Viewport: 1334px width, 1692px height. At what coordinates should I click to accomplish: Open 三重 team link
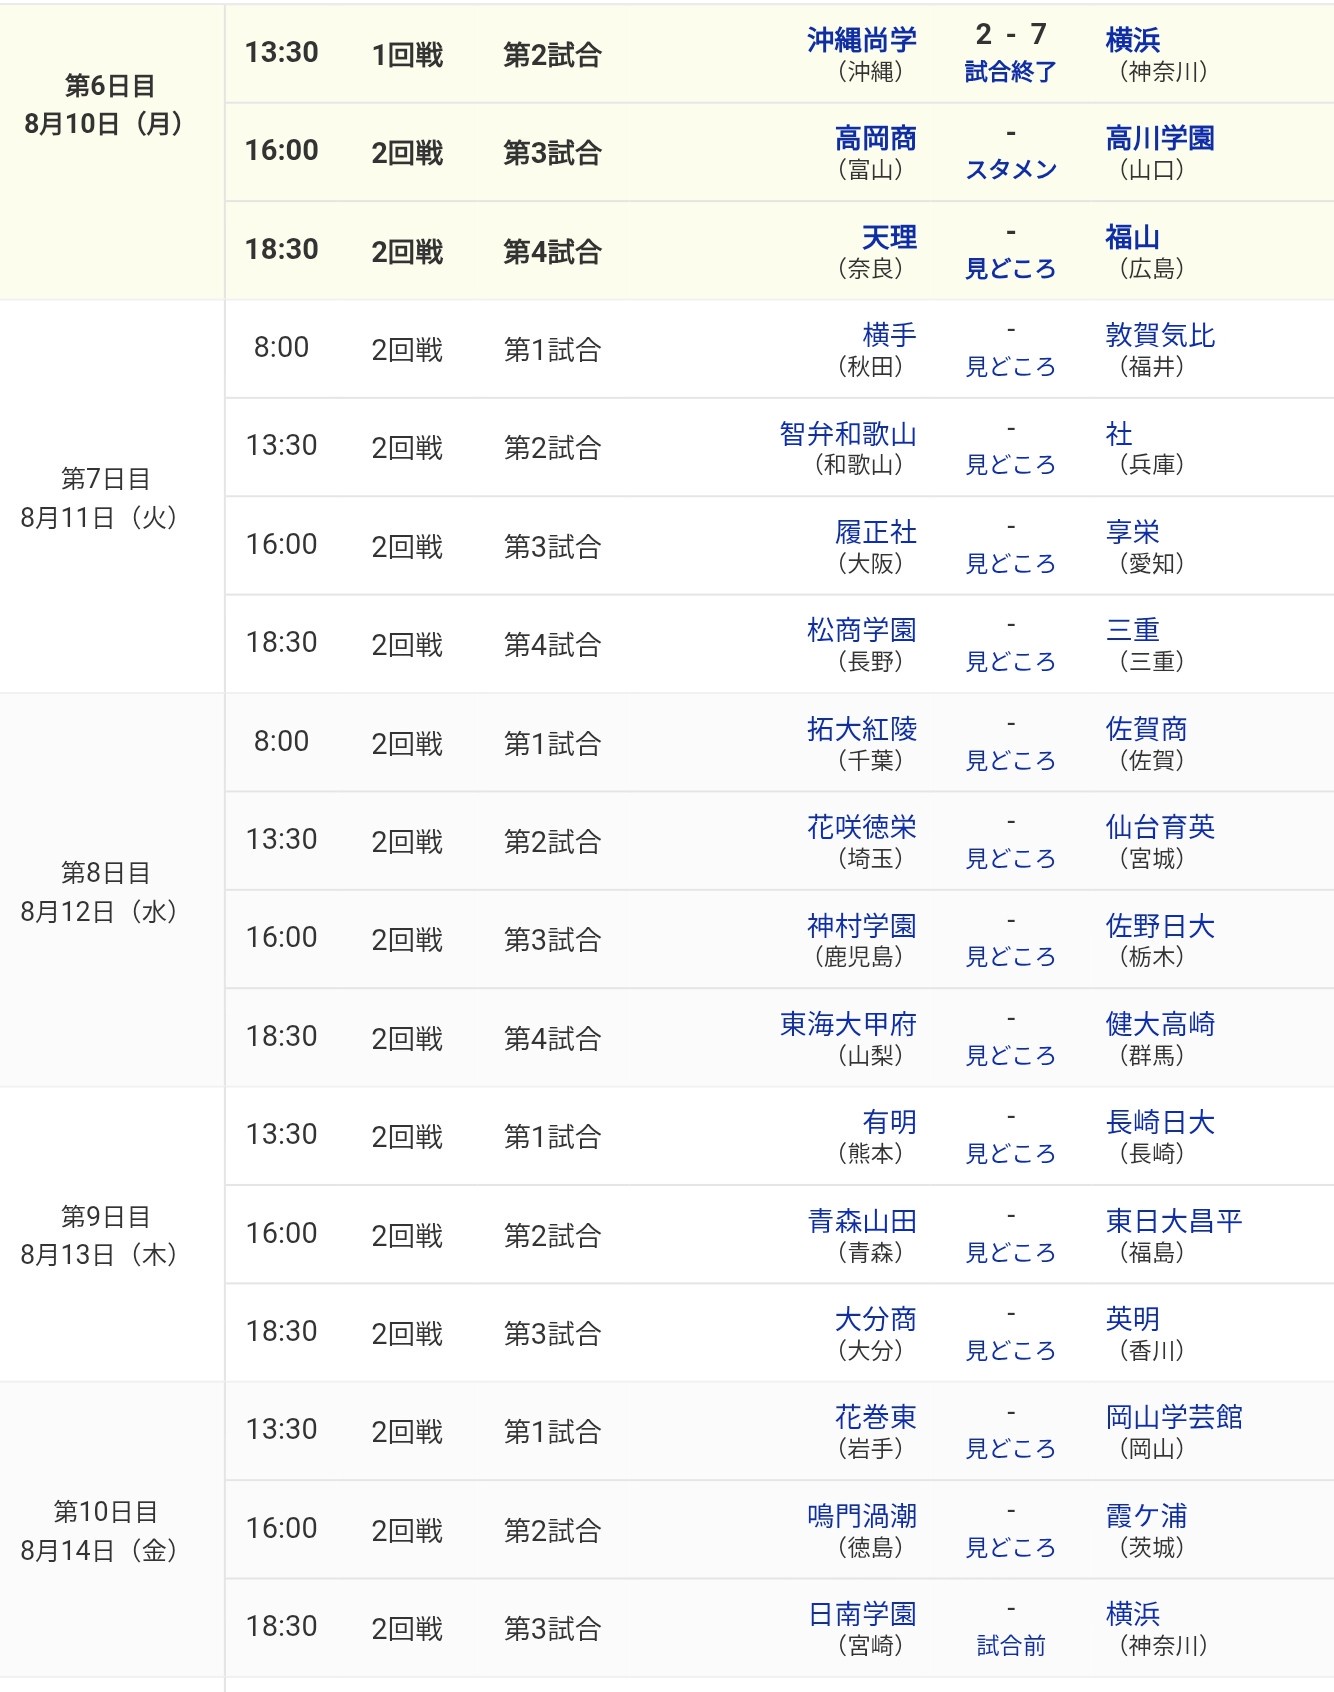click(x=1133, y=630)
